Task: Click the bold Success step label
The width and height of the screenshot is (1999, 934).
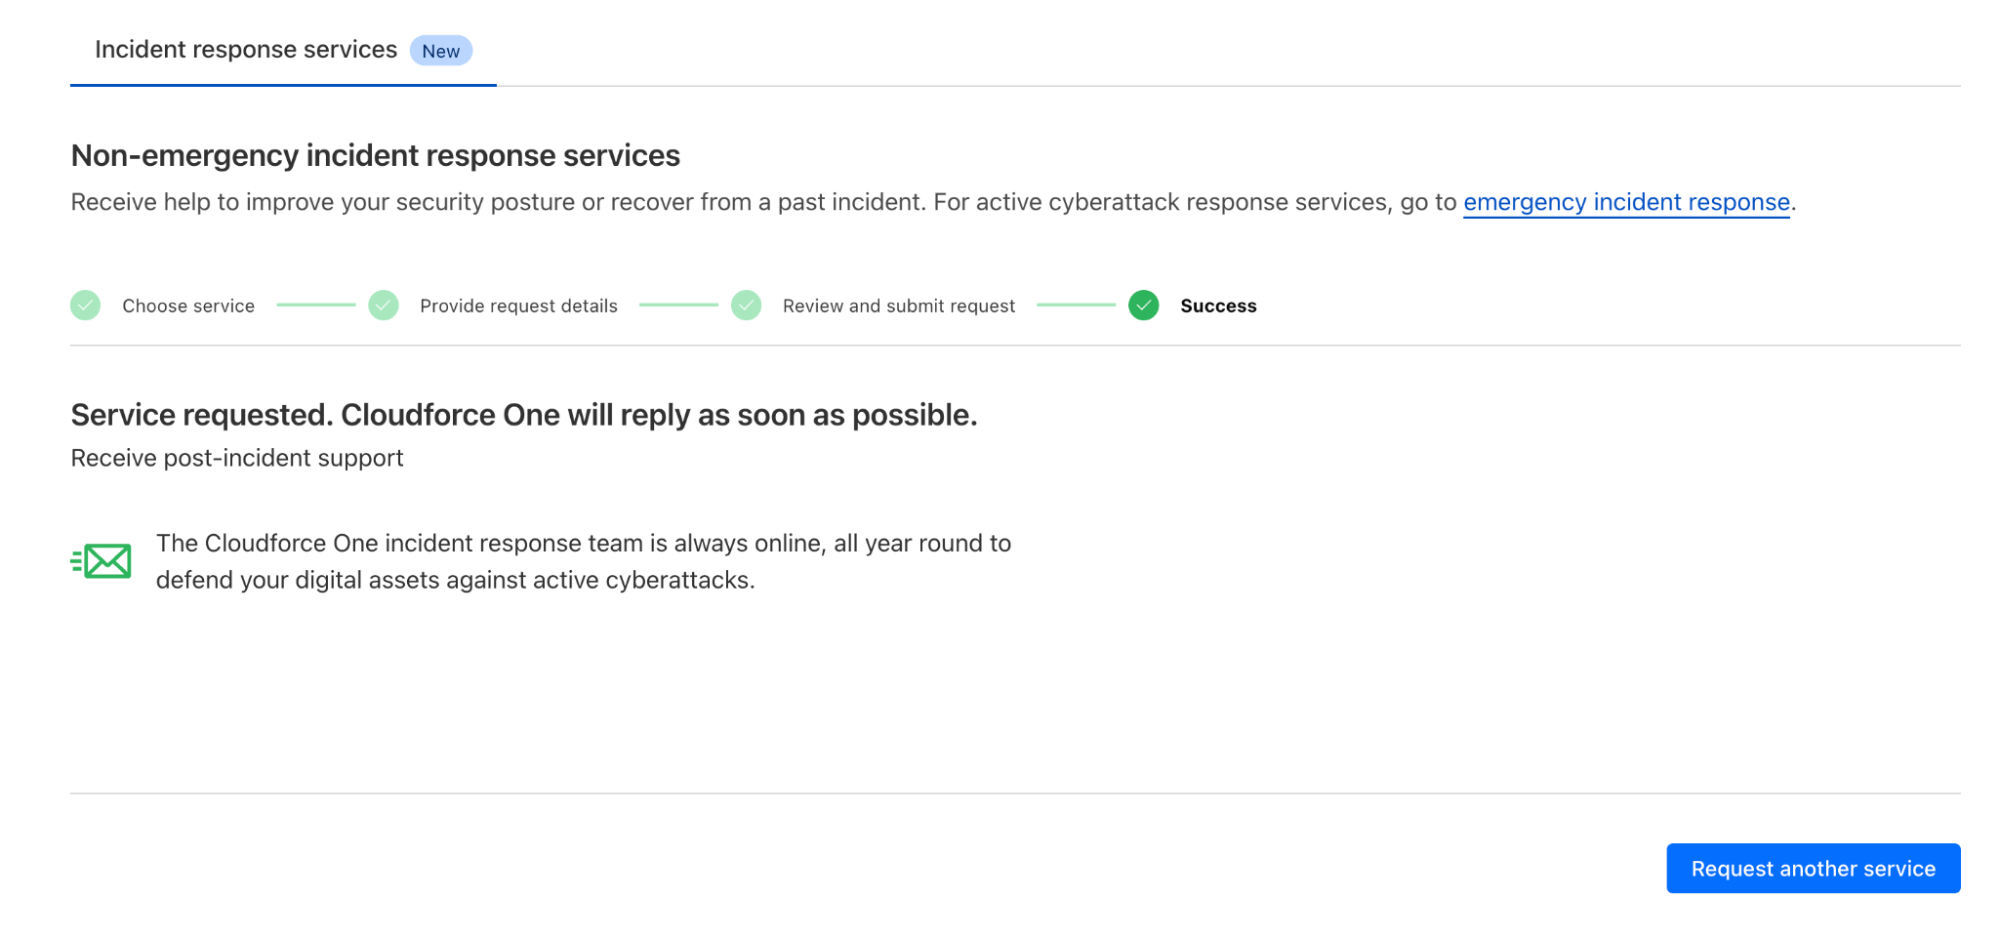Action: 1217,306
